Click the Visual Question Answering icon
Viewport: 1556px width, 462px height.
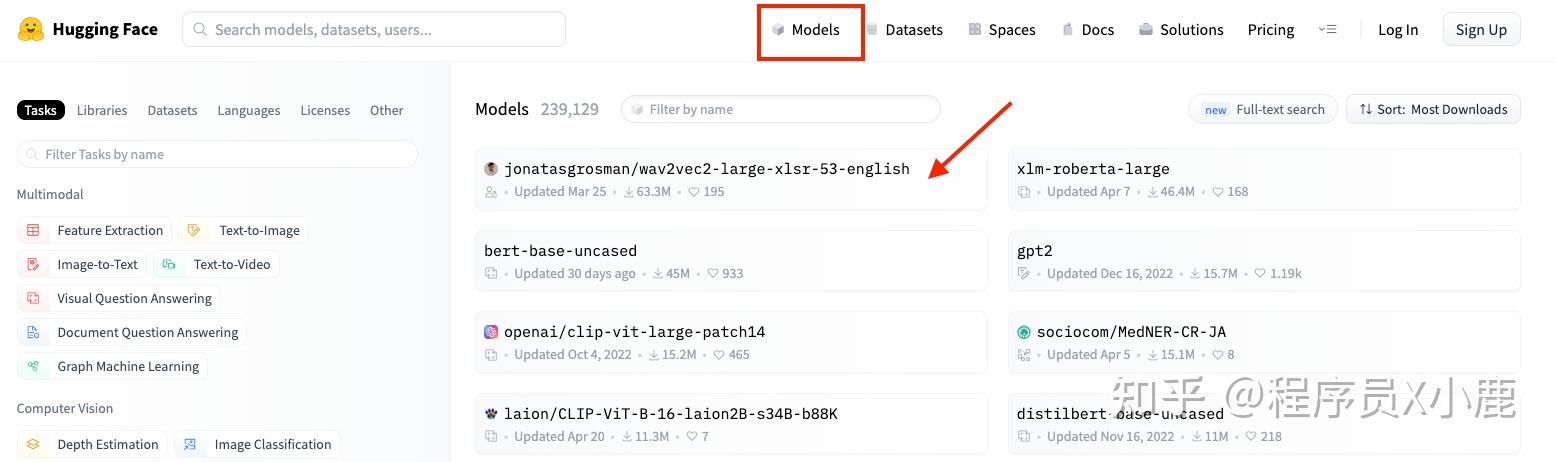[33, 298]
